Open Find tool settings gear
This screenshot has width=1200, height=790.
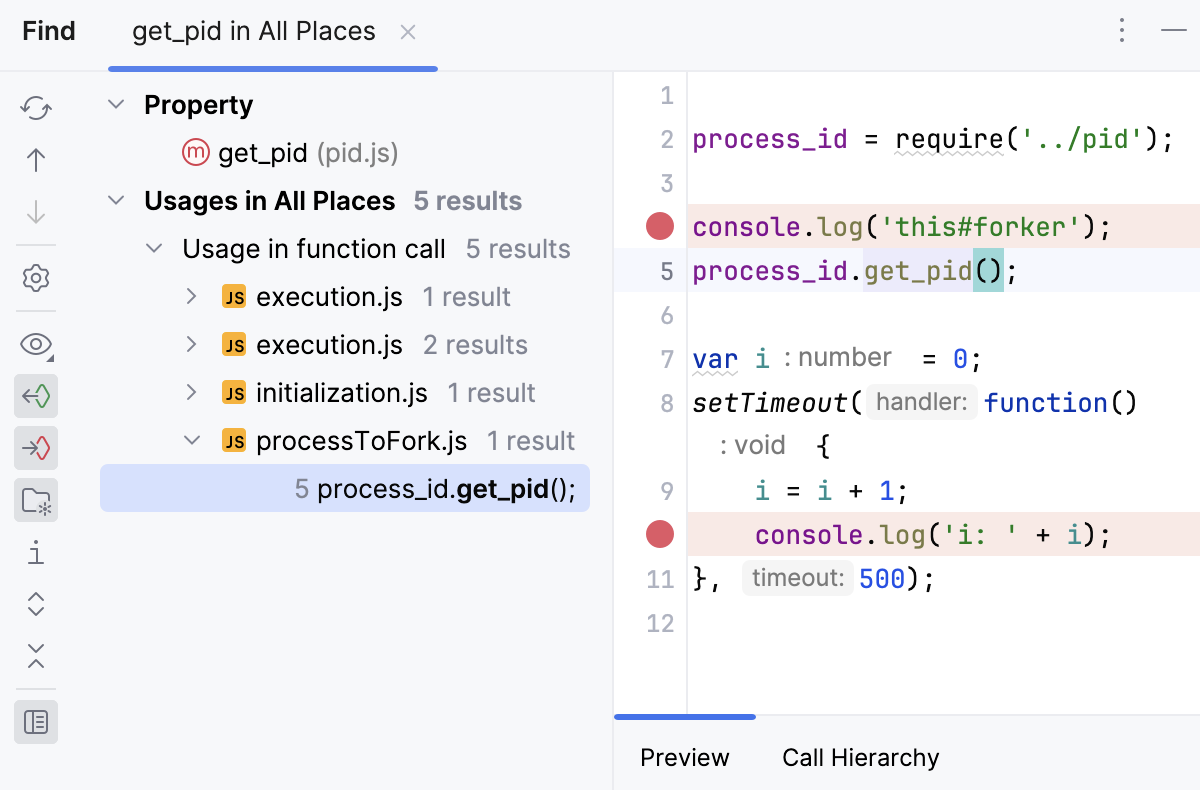[36, 278]
